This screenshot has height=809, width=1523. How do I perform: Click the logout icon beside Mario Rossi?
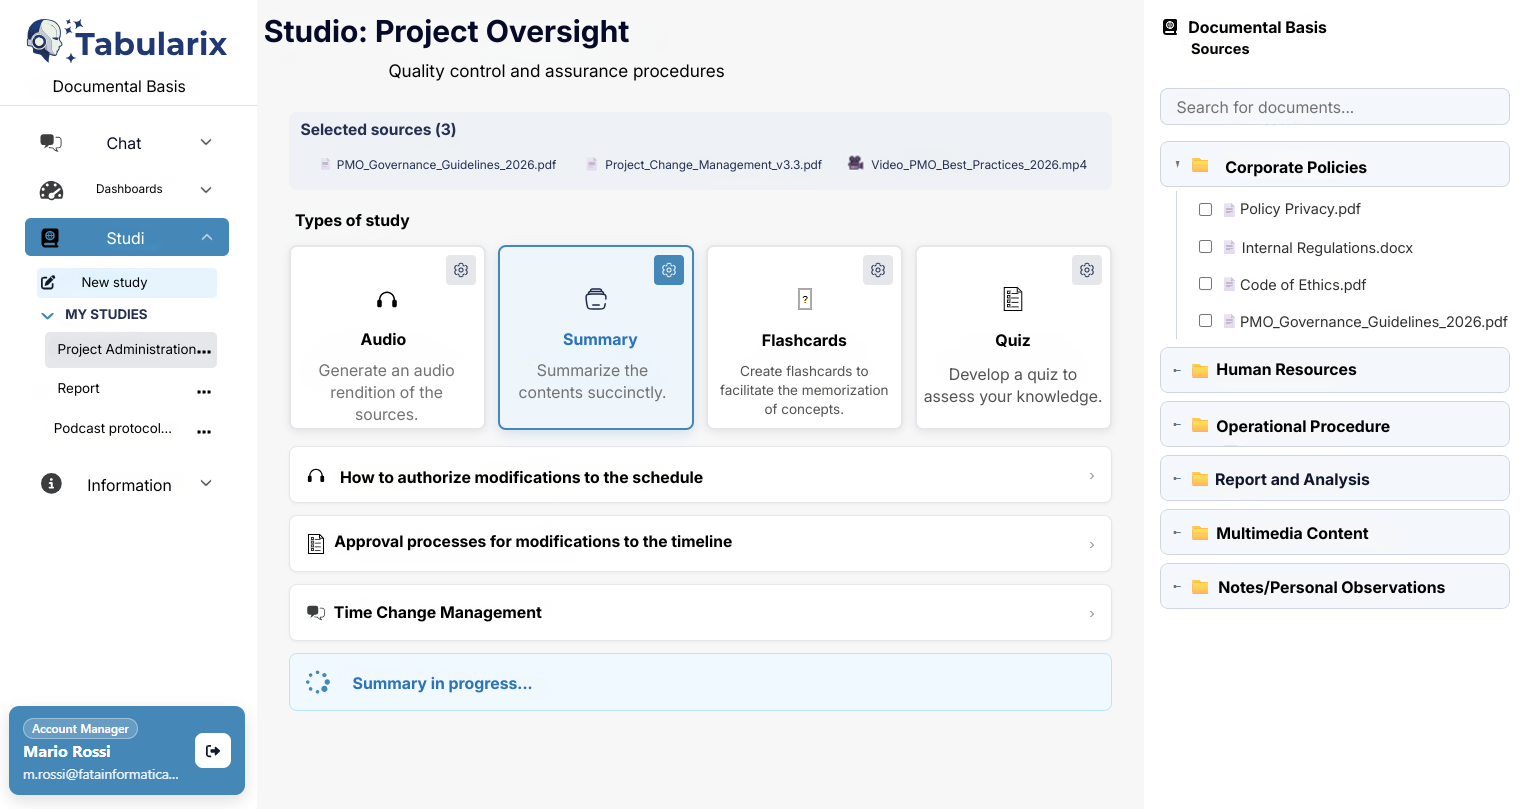pos(213,751)
